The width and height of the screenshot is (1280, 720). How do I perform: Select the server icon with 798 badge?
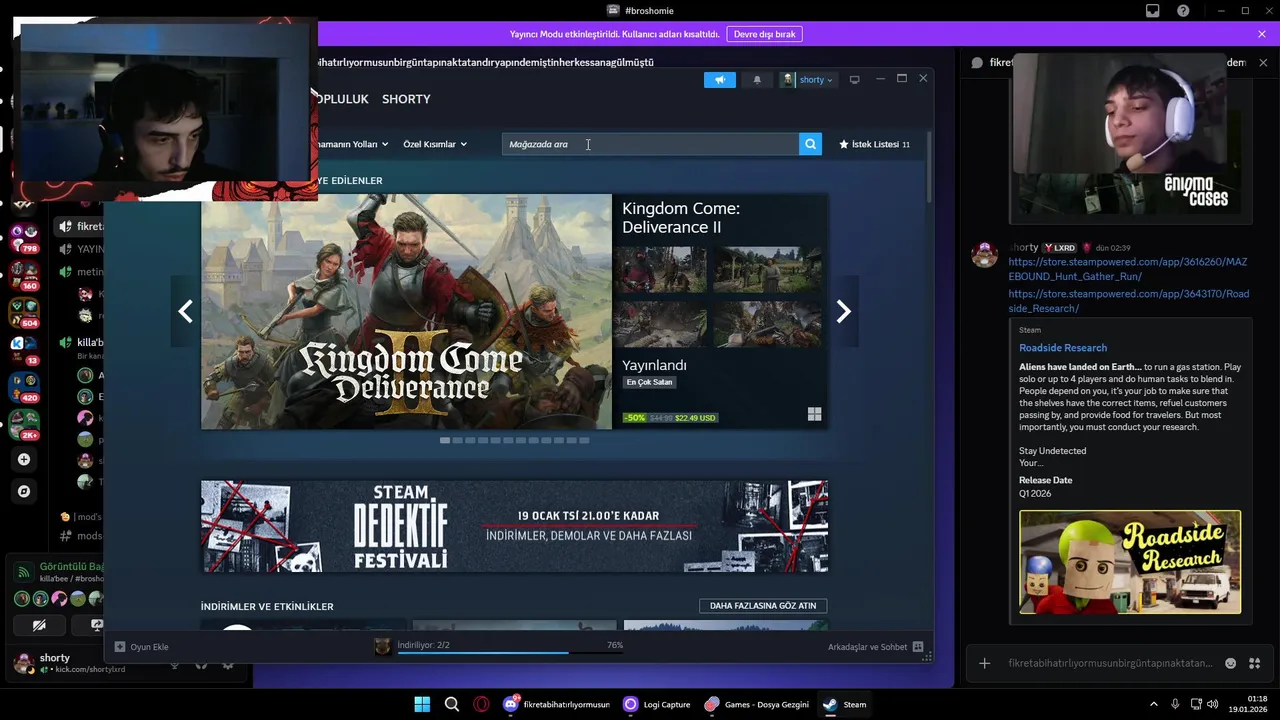point(24,238)
